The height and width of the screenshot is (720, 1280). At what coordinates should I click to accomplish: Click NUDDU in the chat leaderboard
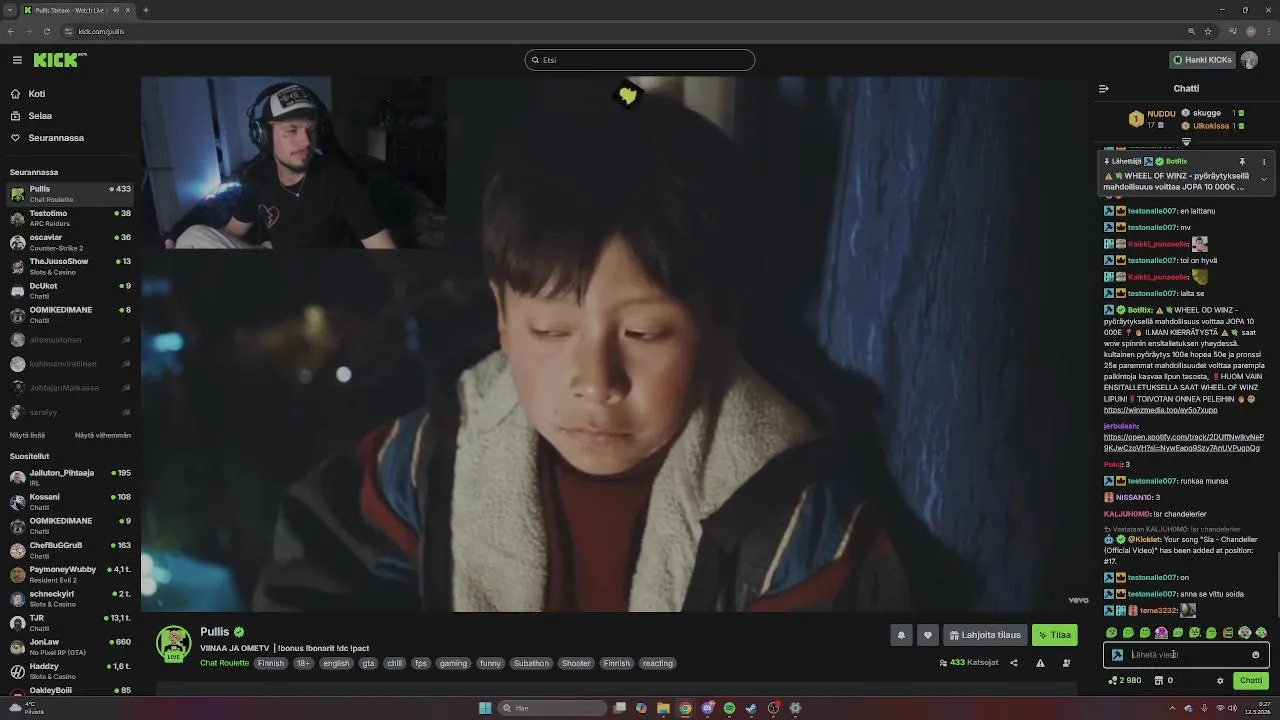pyautogui.click(x=1161, y=114)
